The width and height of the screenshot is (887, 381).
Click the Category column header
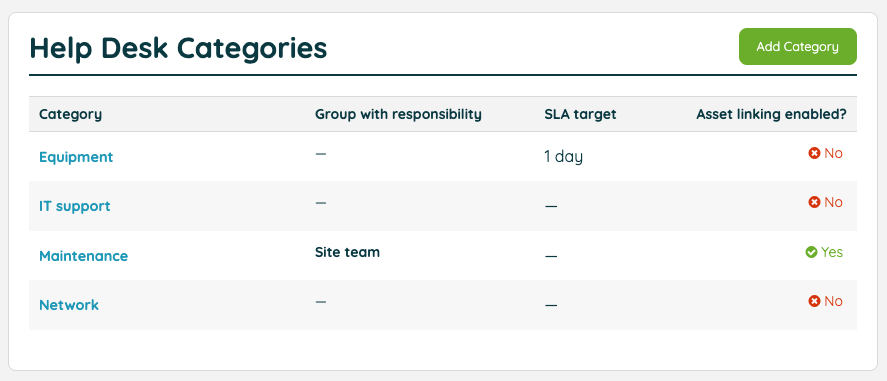tap(70, 114)
